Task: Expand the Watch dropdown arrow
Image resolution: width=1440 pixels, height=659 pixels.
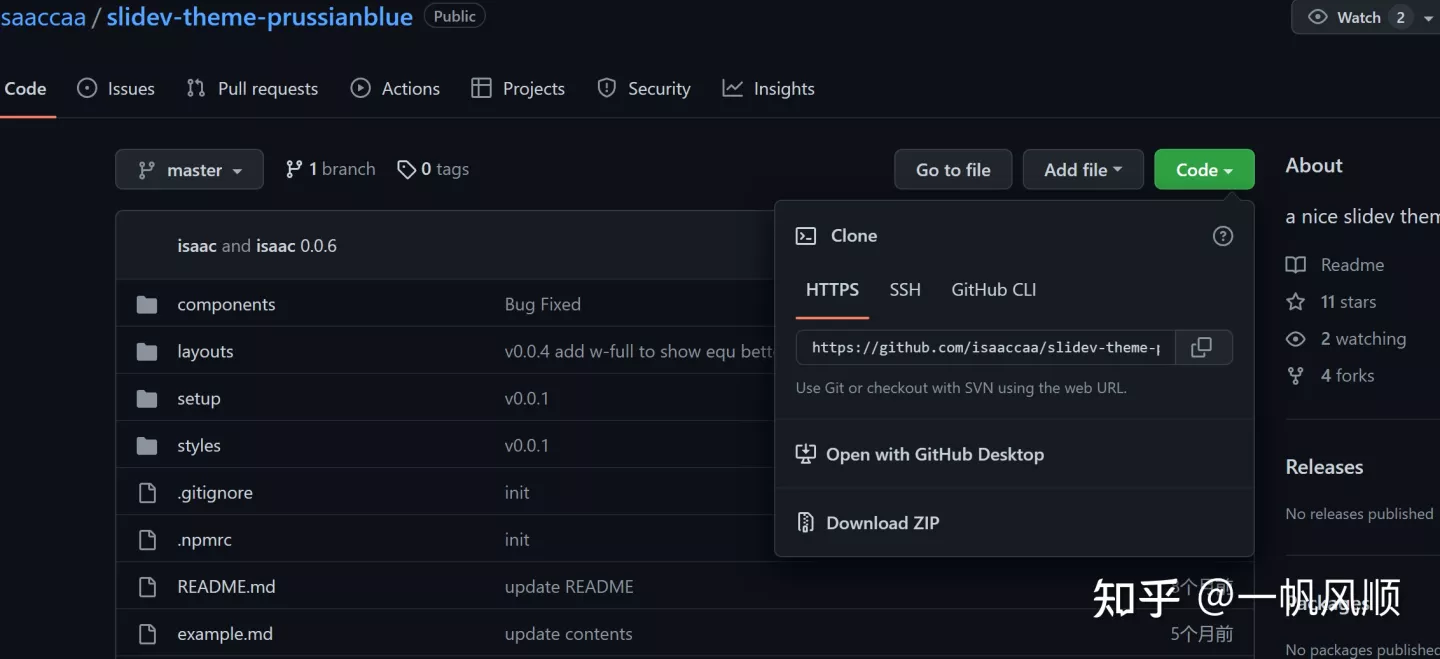Action: tap(1426, 17)
